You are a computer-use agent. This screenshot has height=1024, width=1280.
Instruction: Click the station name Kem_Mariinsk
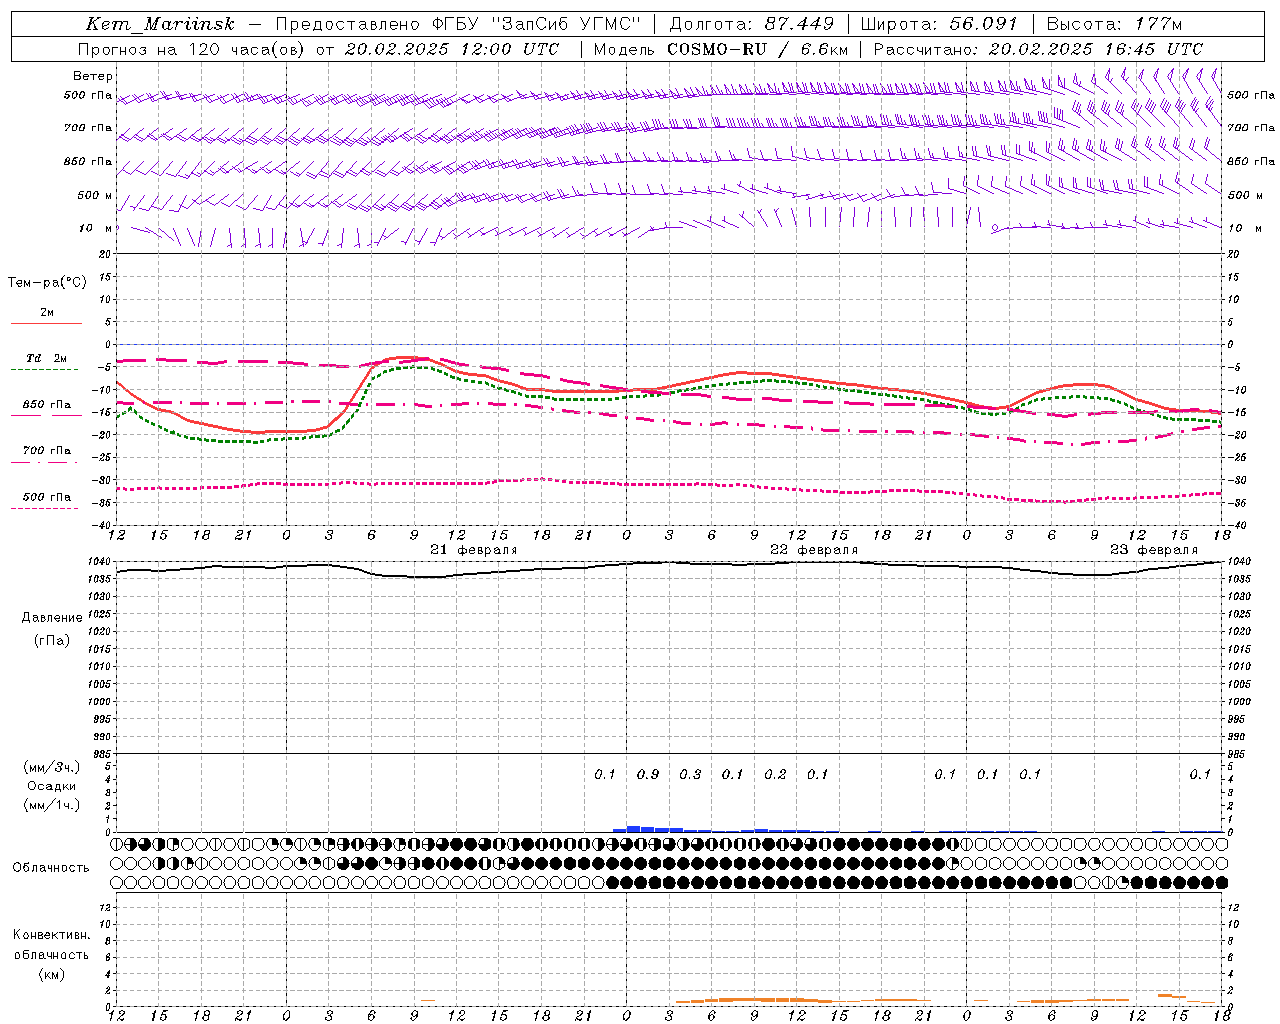[160, 24]
